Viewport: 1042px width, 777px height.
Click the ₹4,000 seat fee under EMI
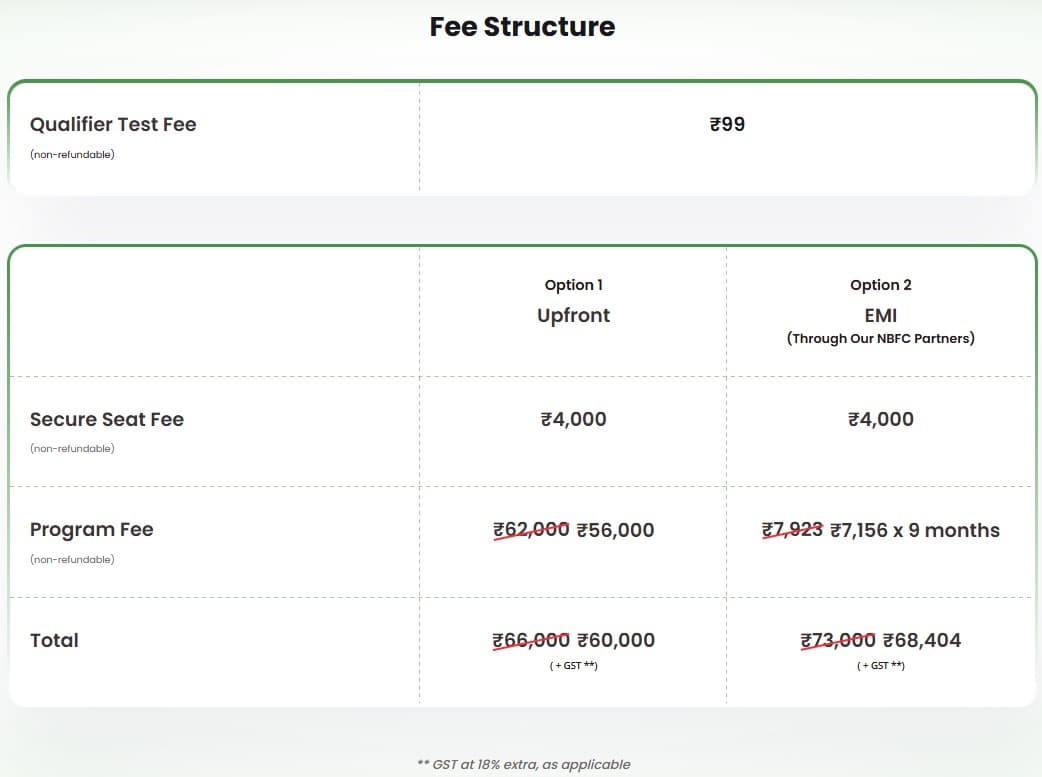[x=880, y=420]
